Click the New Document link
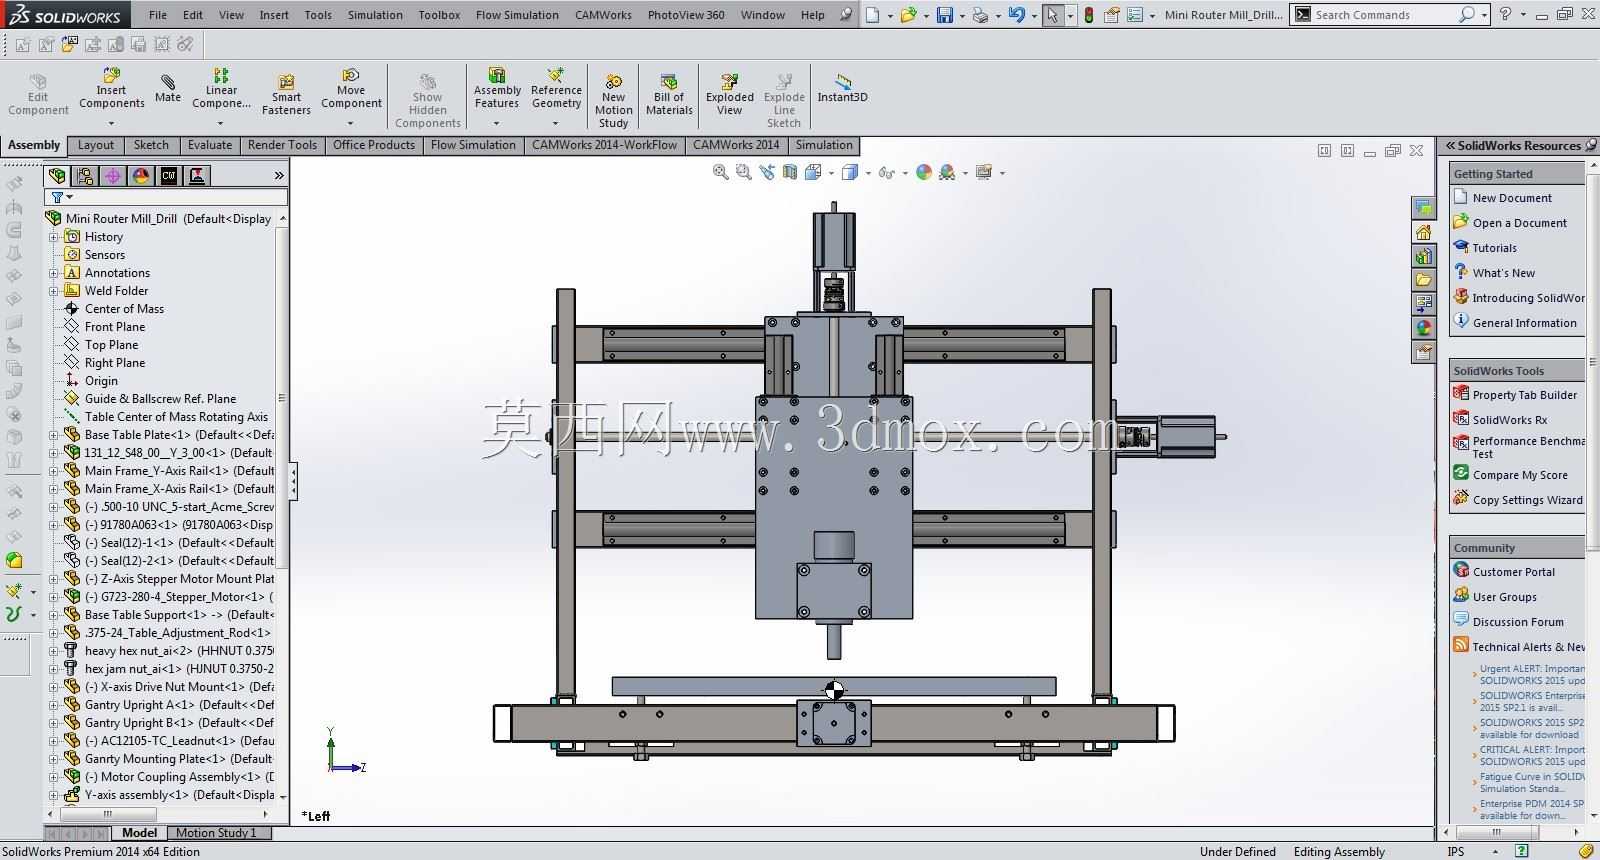Image resolution: width=1600 pixels, height=860 pixels. pos(1512,198)
